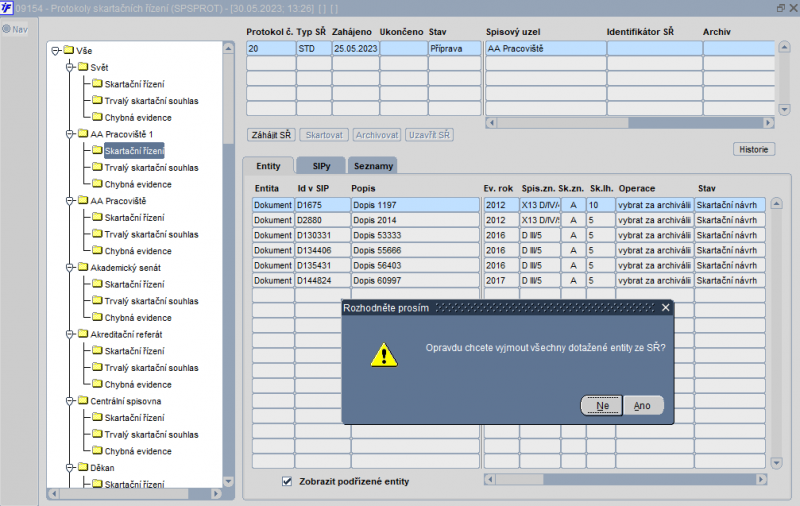
Task: Click the folder icon next to Svět
Action: pos(83,67)
